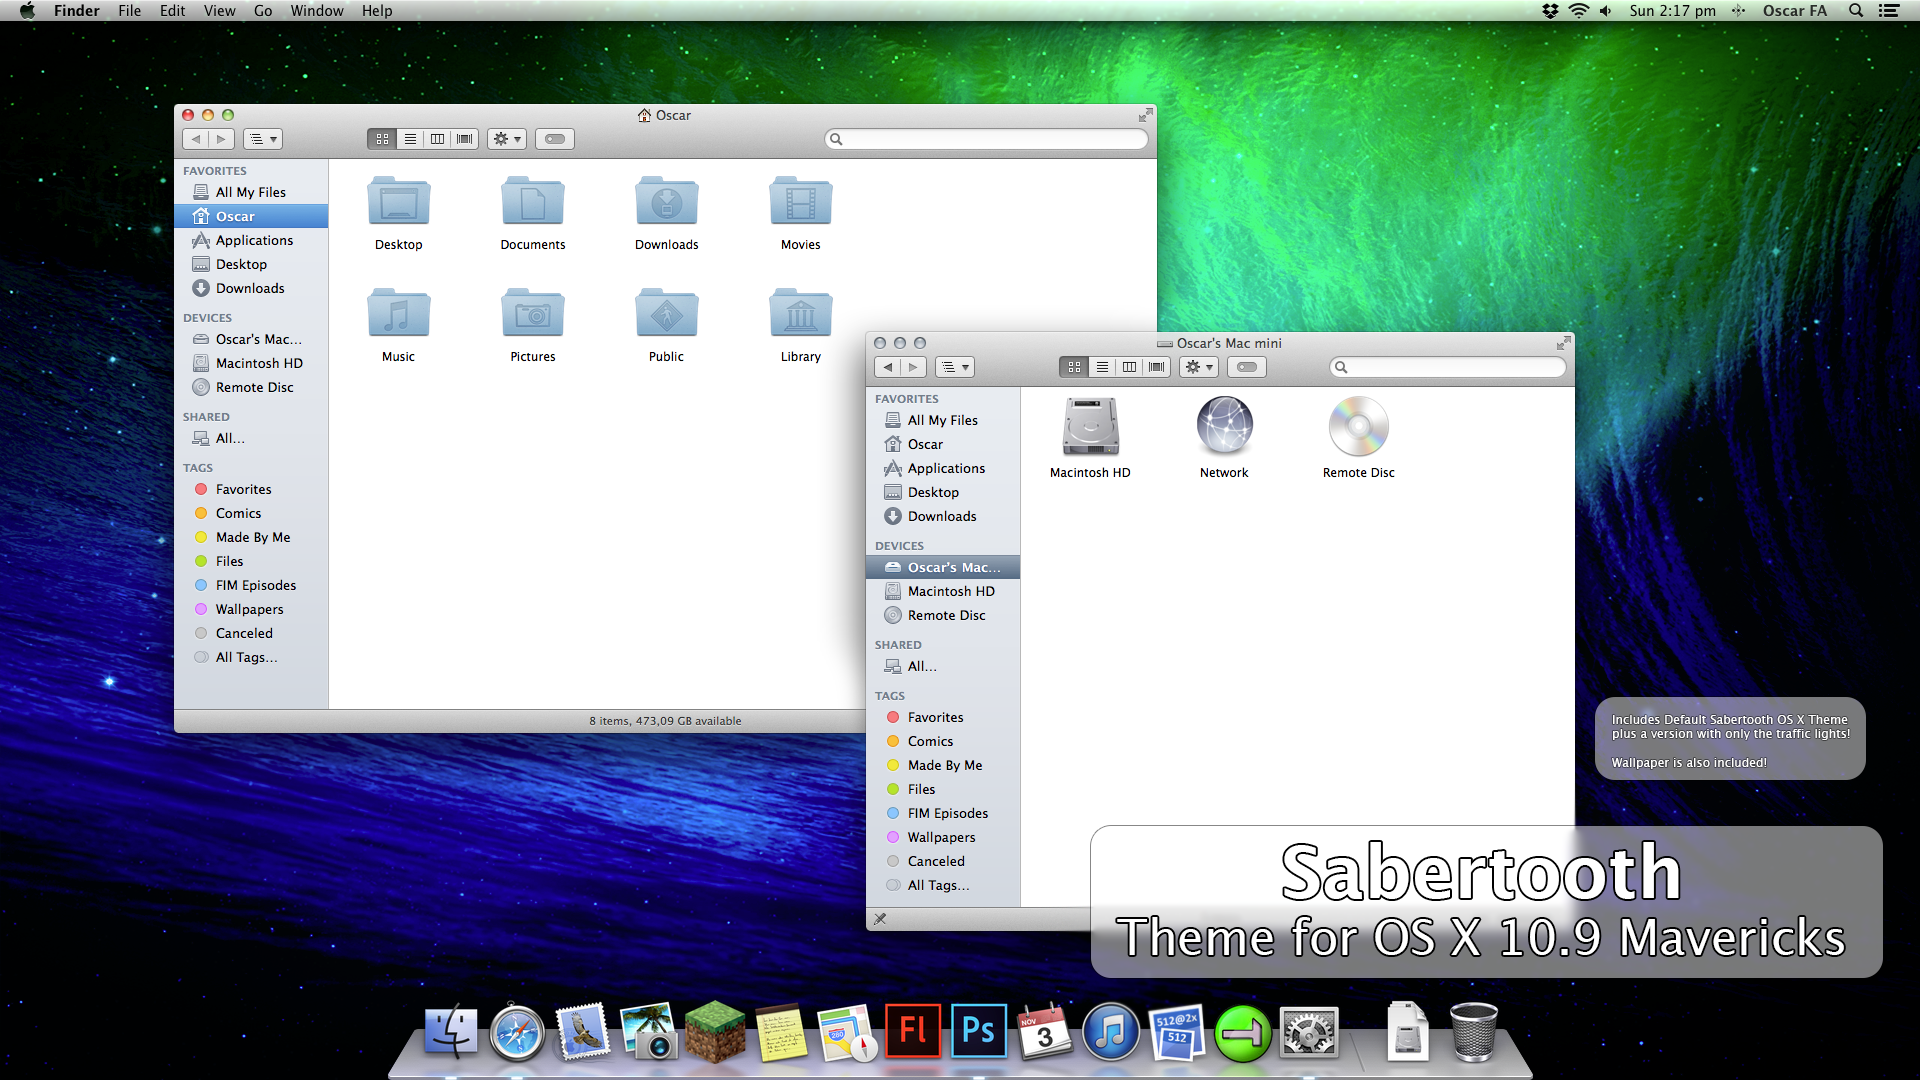1920x1080 pixels.
Task: Open iTunes from the Dock
Action: 1112,1031
